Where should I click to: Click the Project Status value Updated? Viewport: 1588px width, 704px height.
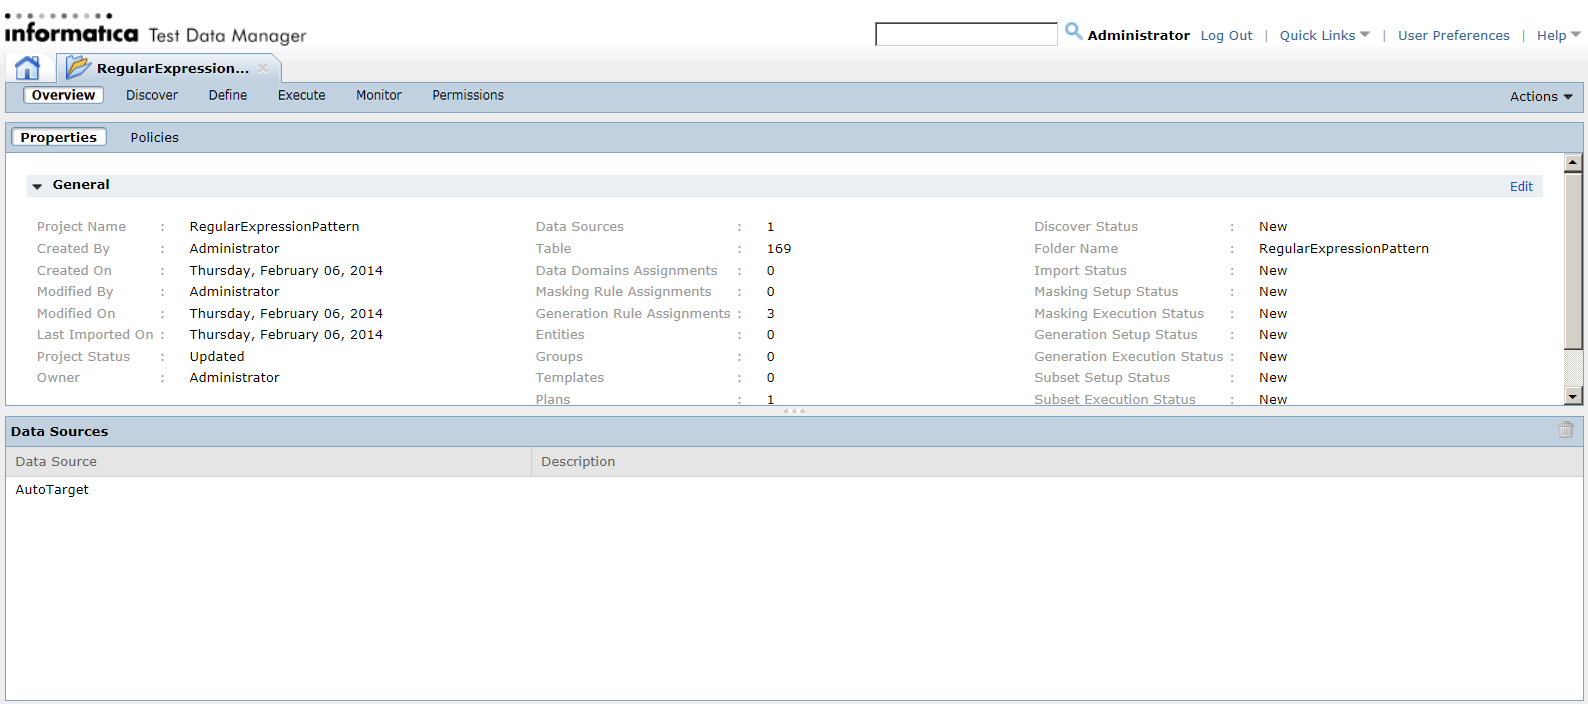click(x=217, y=357)
